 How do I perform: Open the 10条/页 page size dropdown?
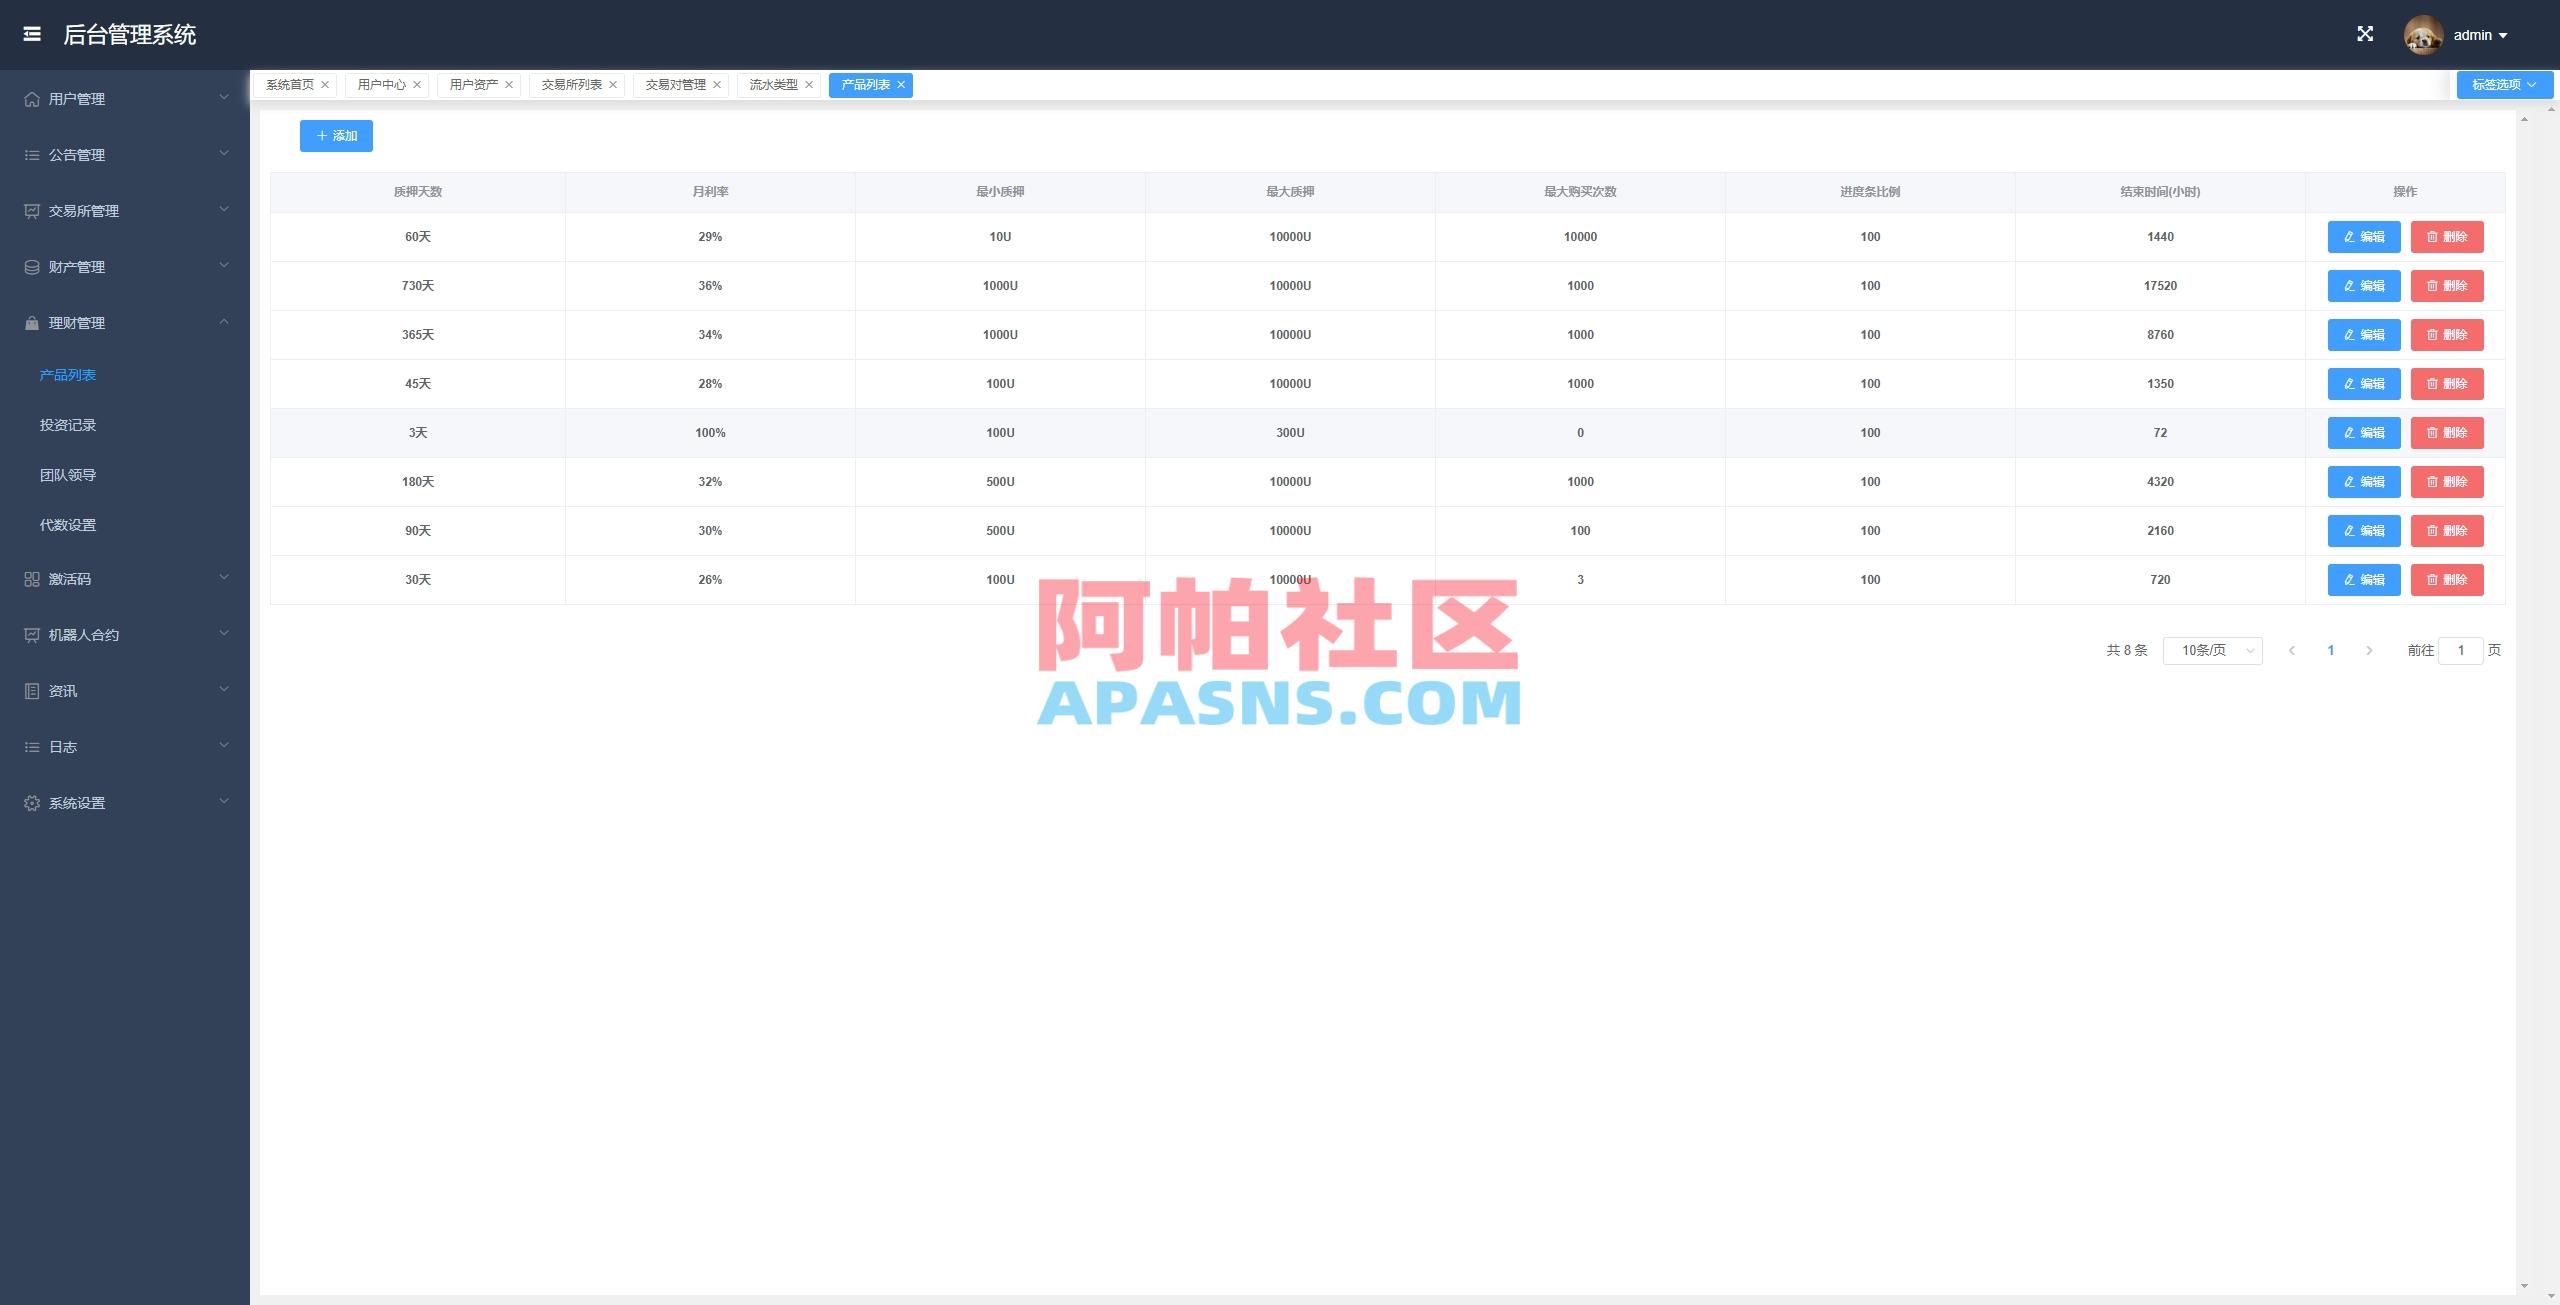(2211, 650)
